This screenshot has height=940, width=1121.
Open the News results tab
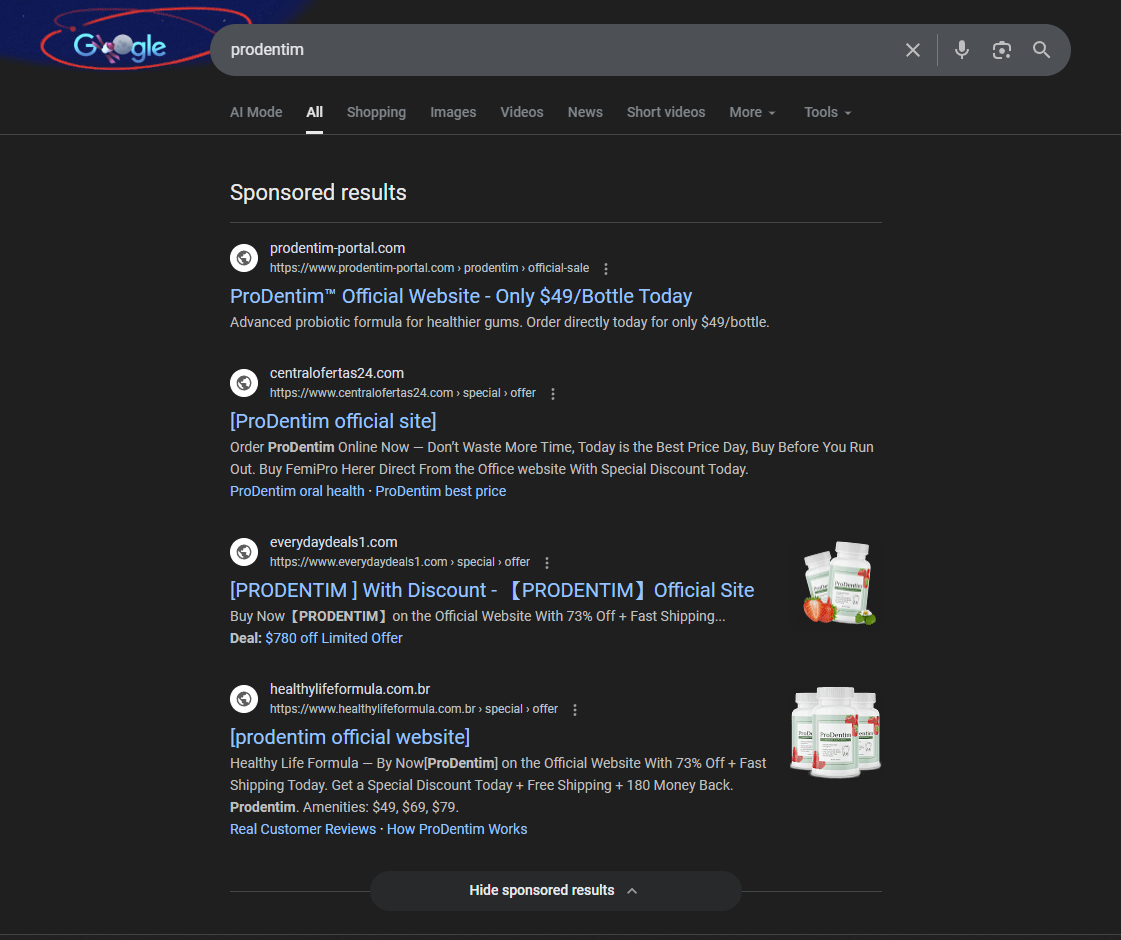click(x=585, y=112)
